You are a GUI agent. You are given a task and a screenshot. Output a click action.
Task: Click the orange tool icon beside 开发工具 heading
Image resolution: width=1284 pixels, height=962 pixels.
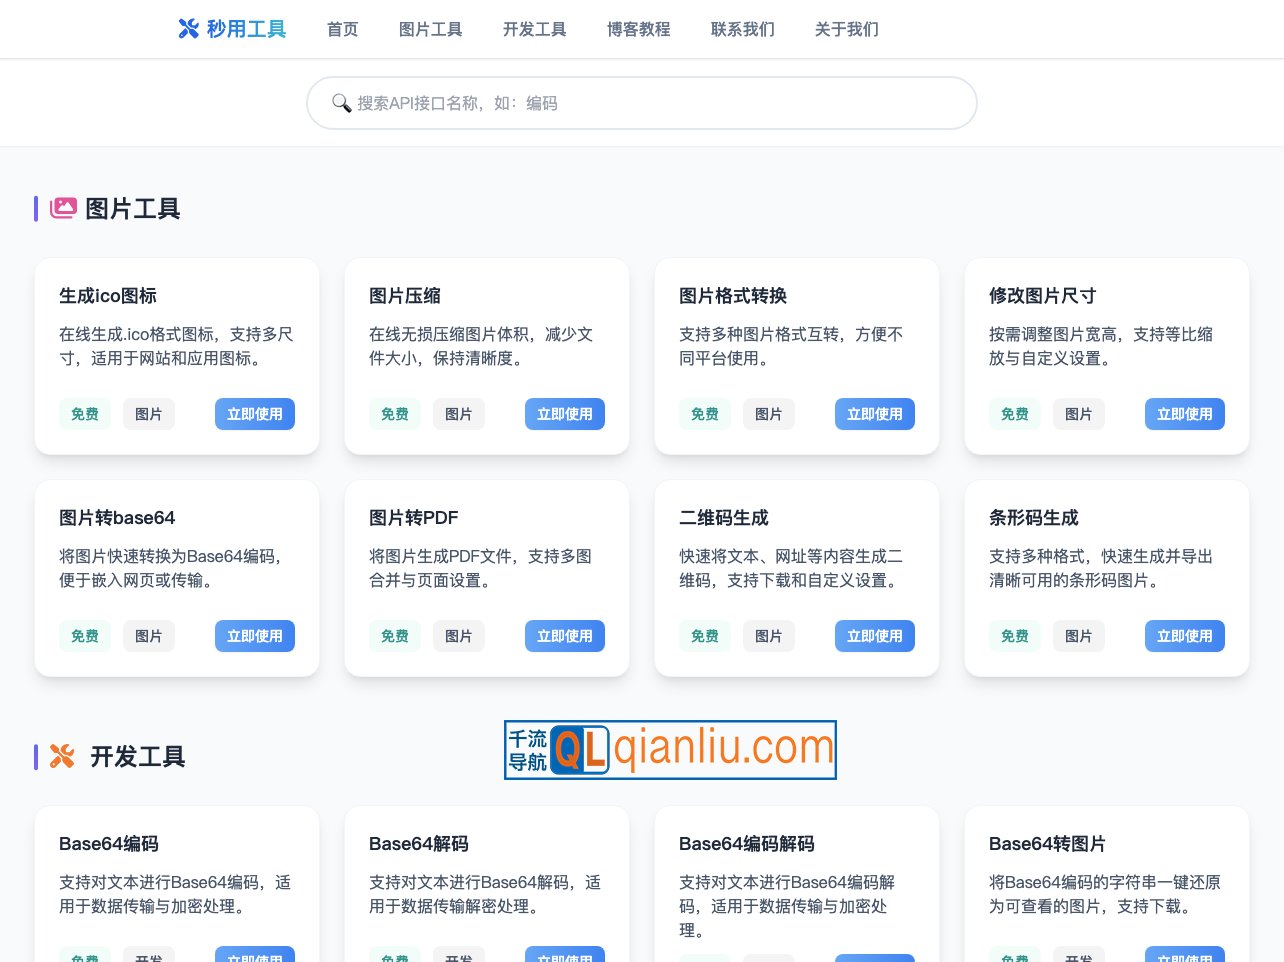(62, 757)
